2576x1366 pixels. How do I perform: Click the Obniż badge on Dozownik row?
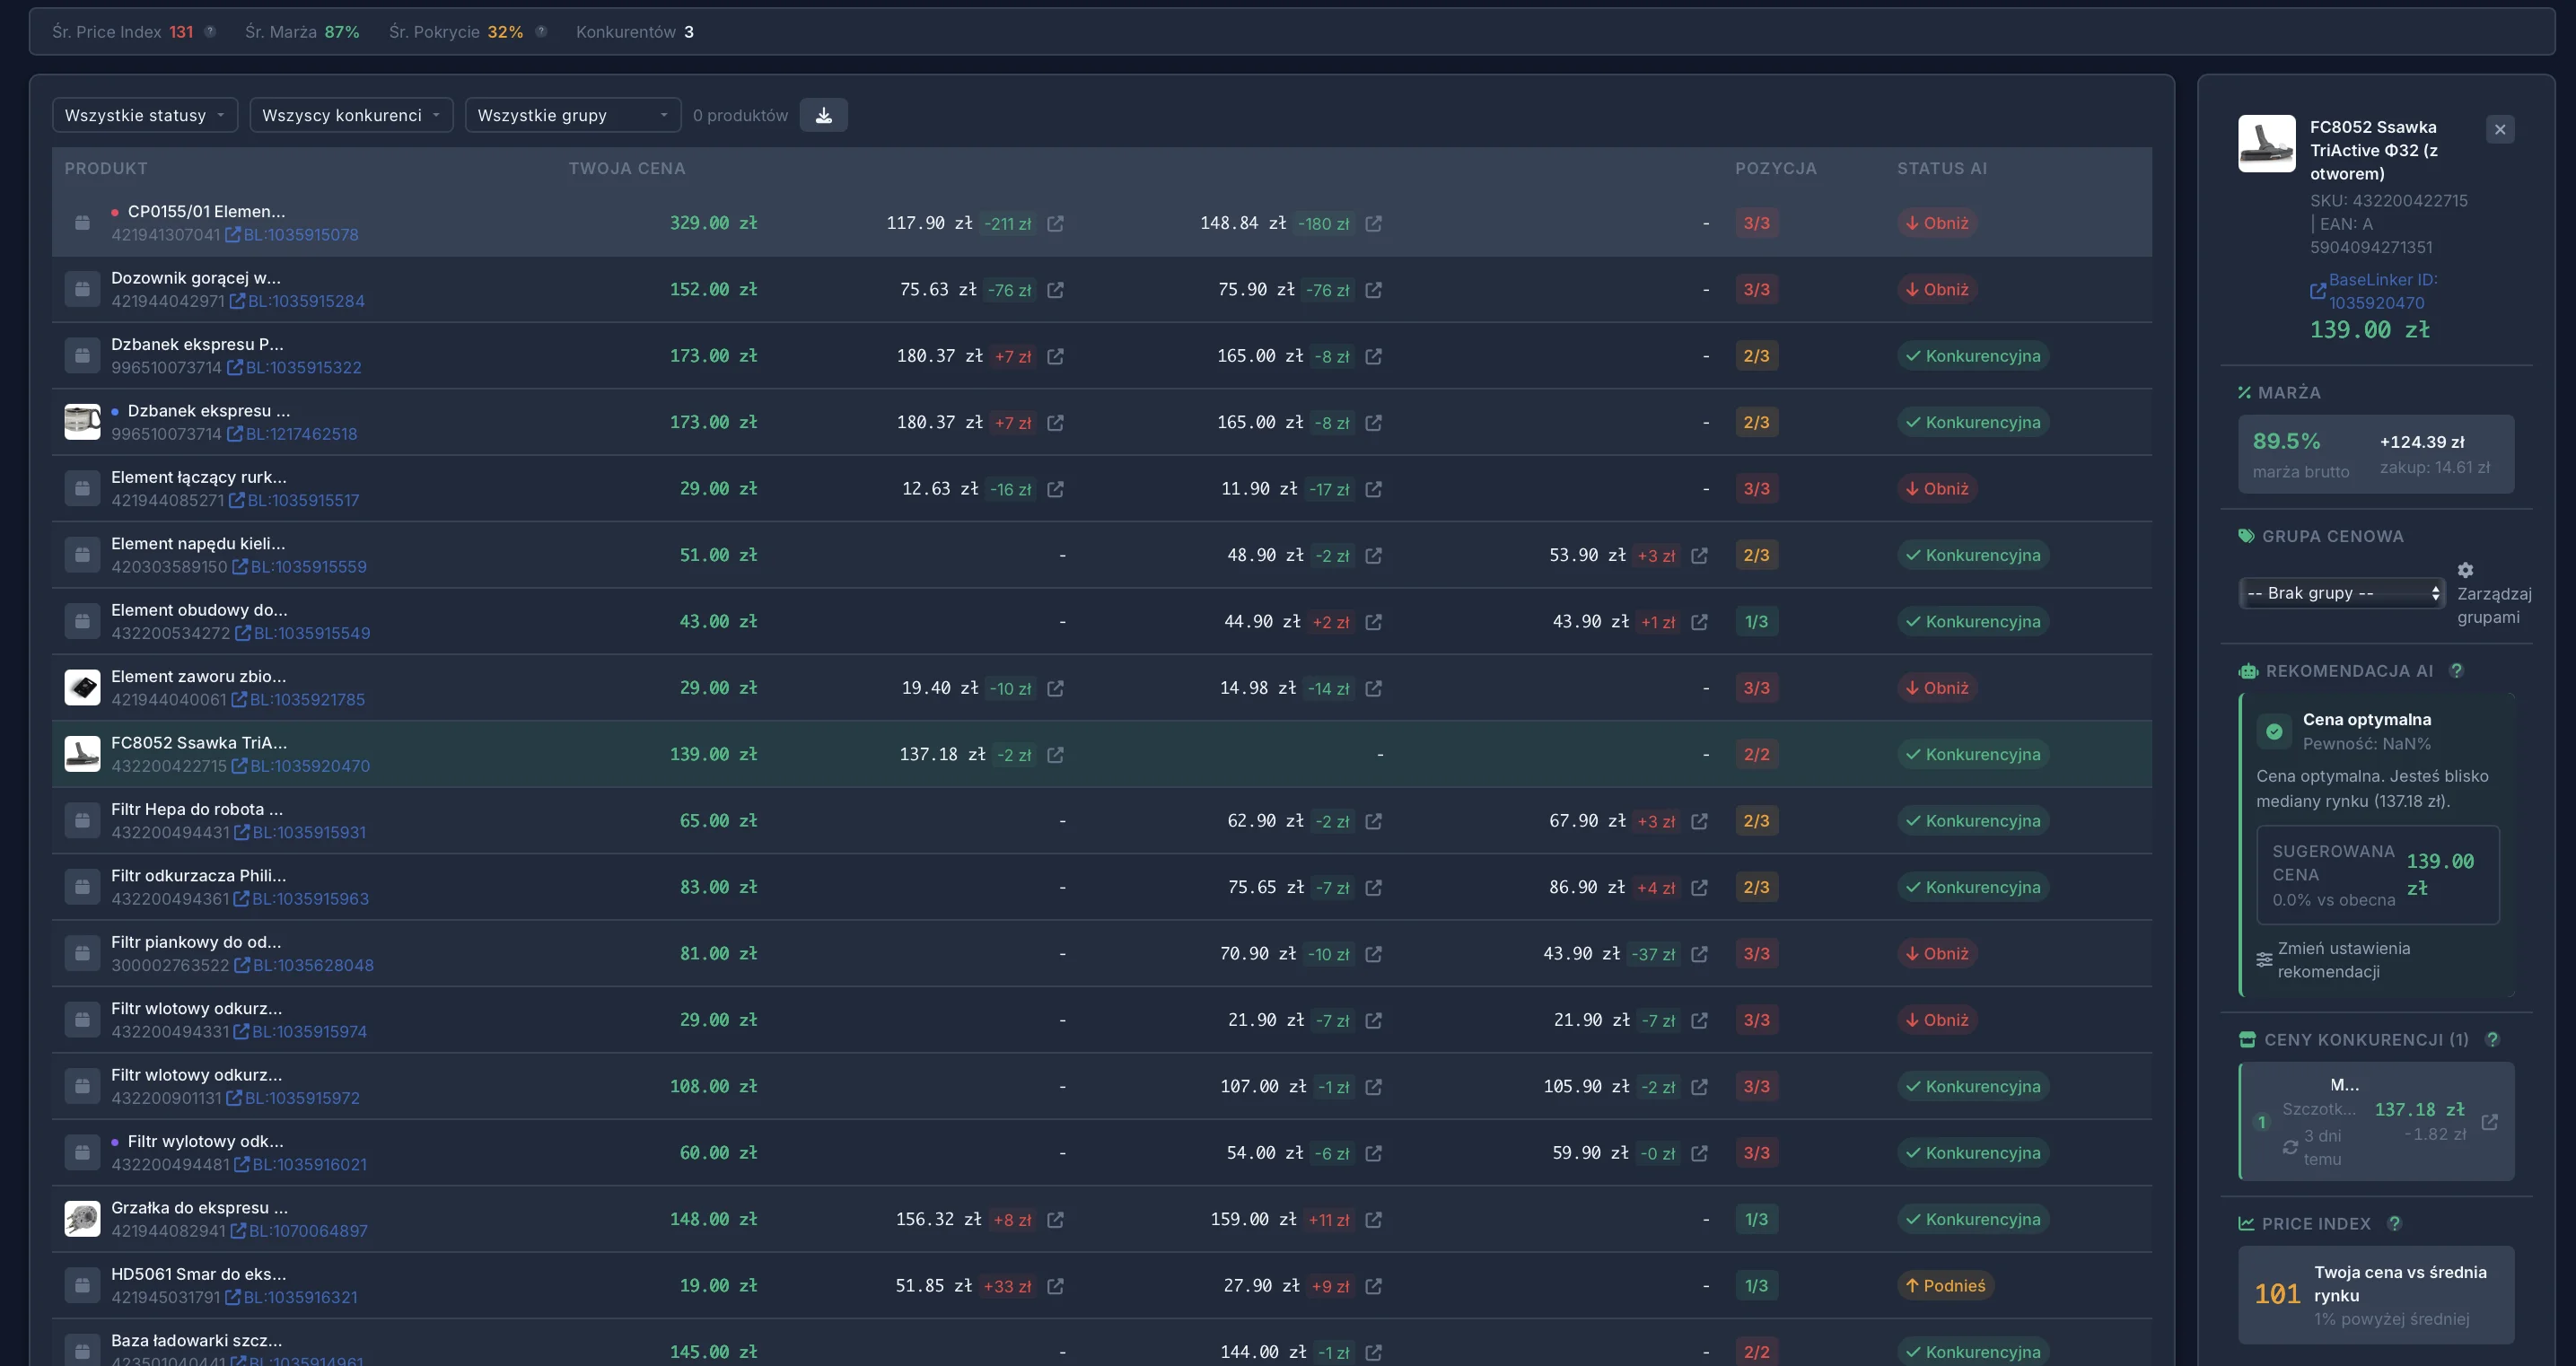(x=1938, y=289)
